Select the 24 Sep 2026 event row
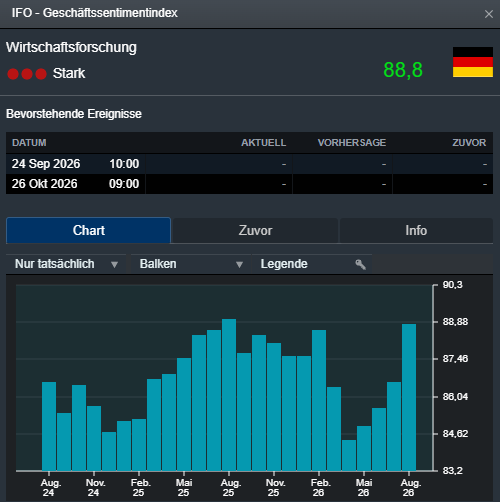500x502 pixels. click(x=249, y=164)
